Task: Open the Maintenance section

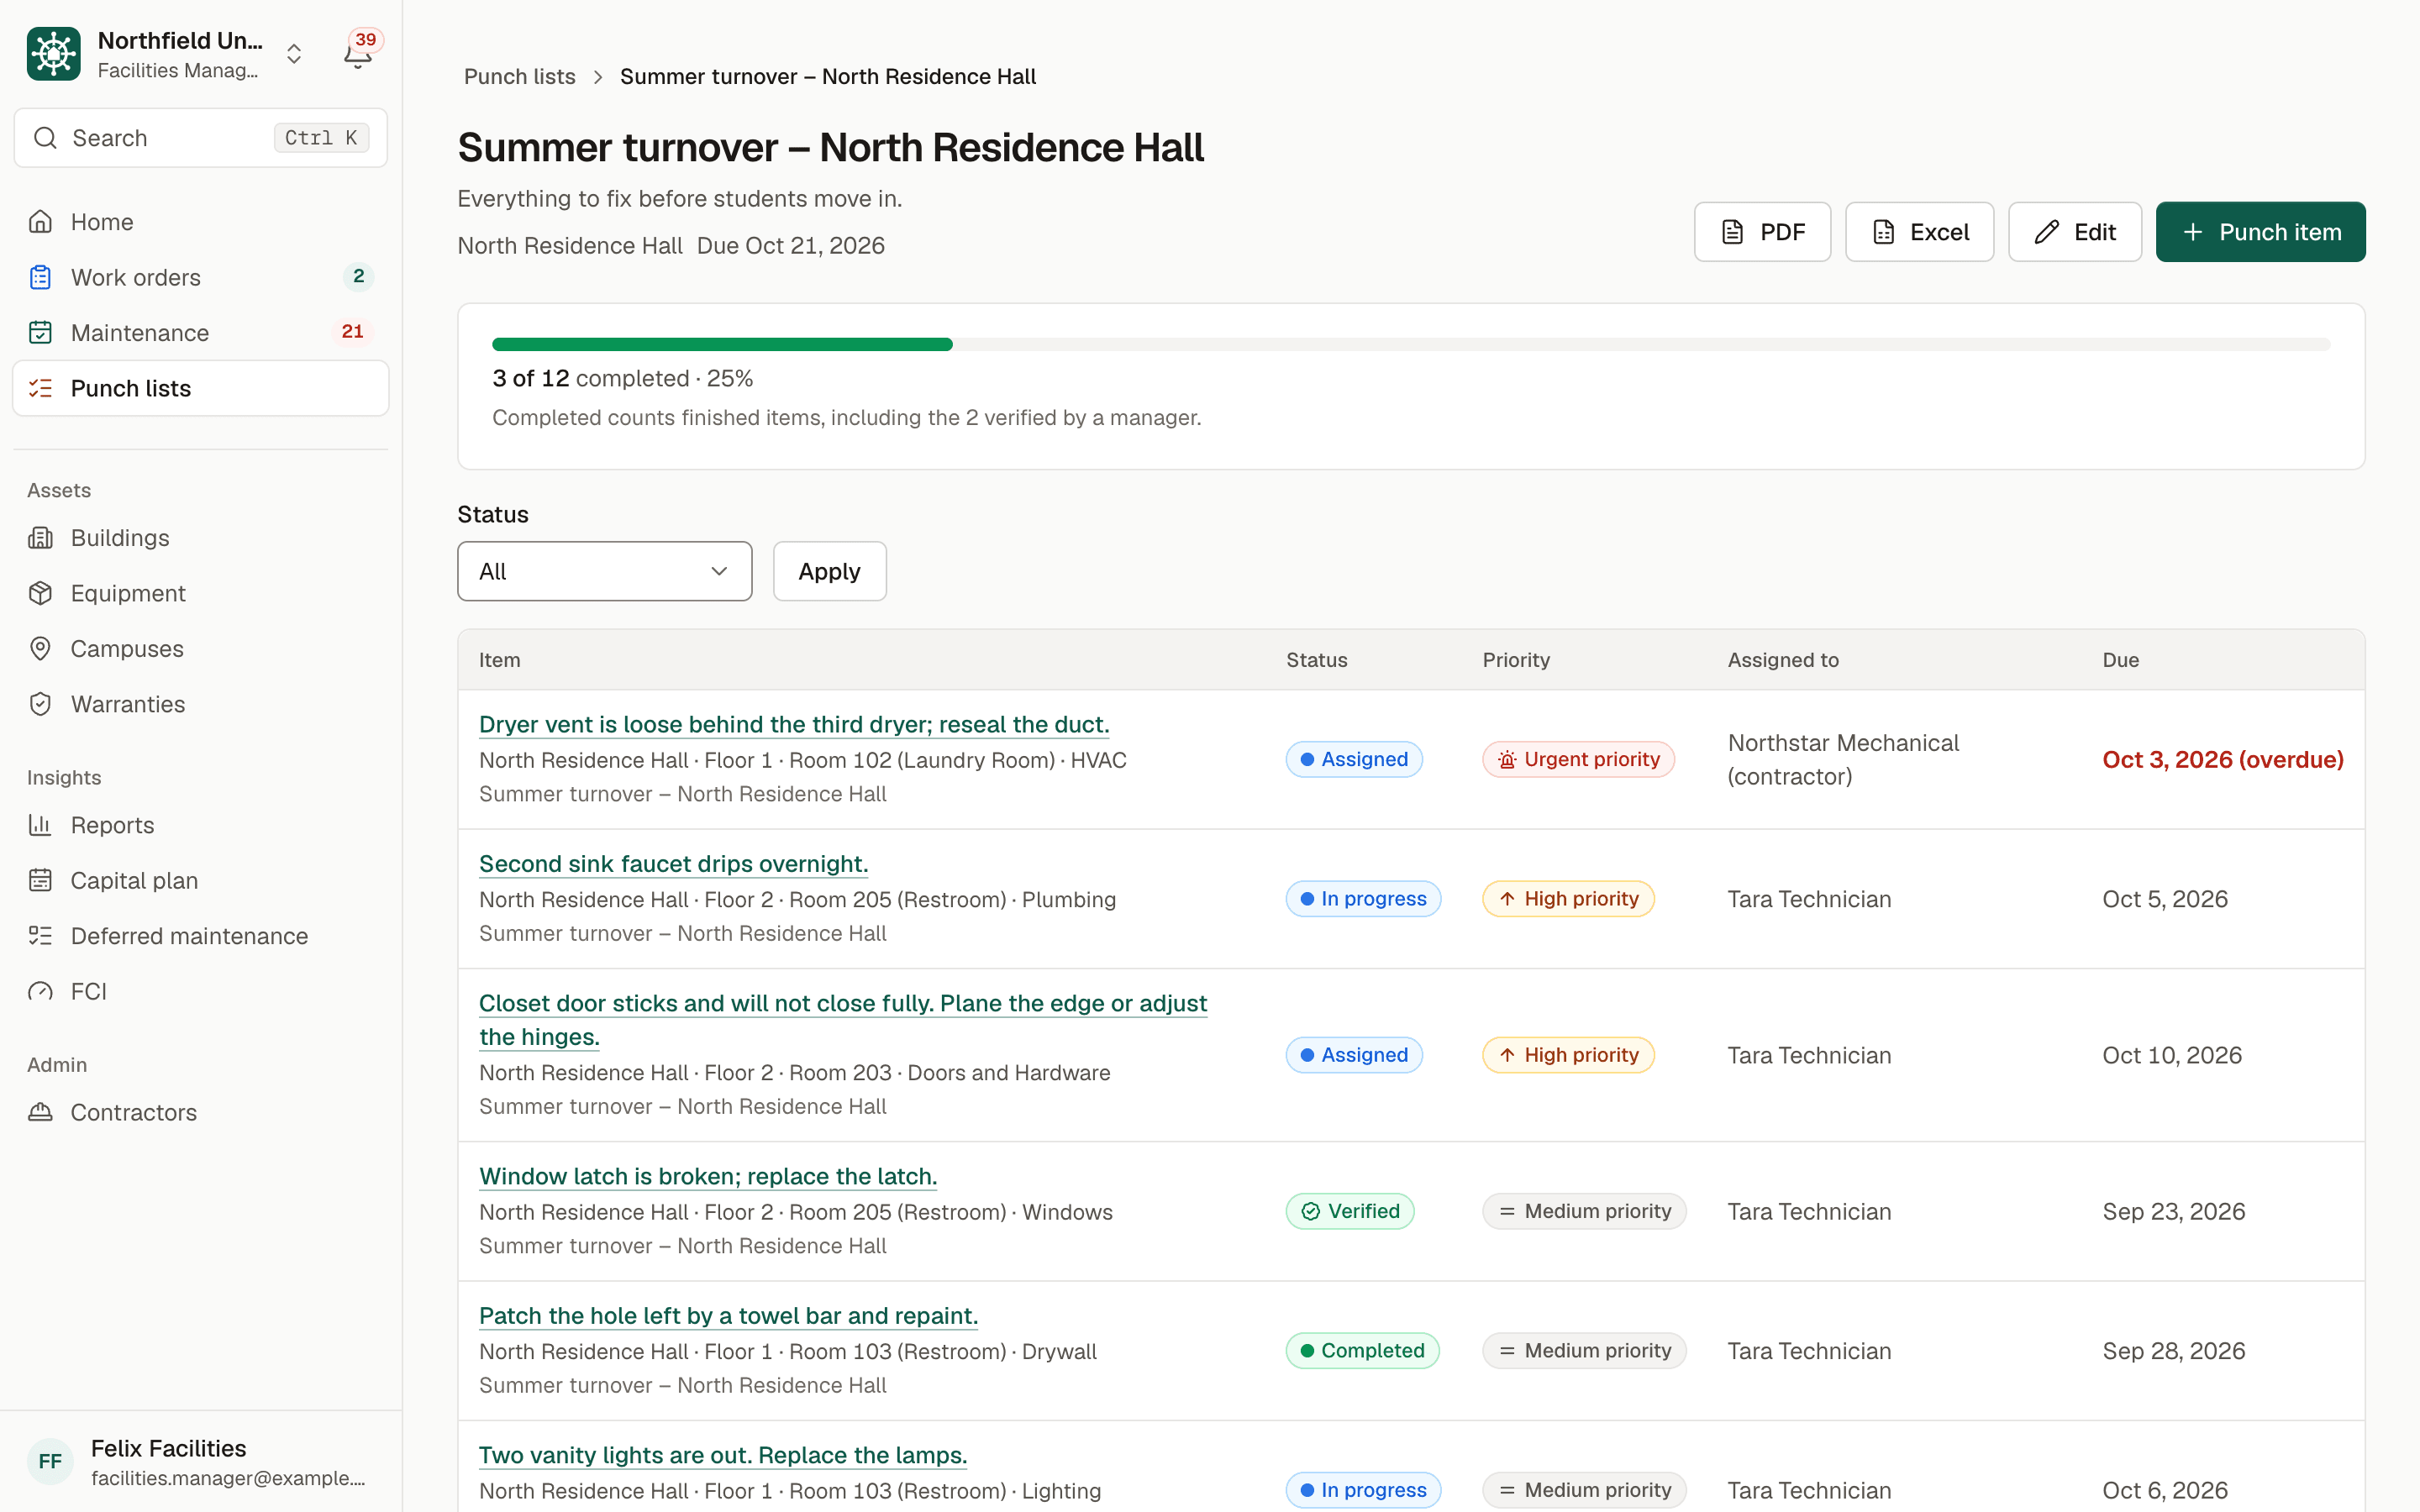Action: point(201,333)
